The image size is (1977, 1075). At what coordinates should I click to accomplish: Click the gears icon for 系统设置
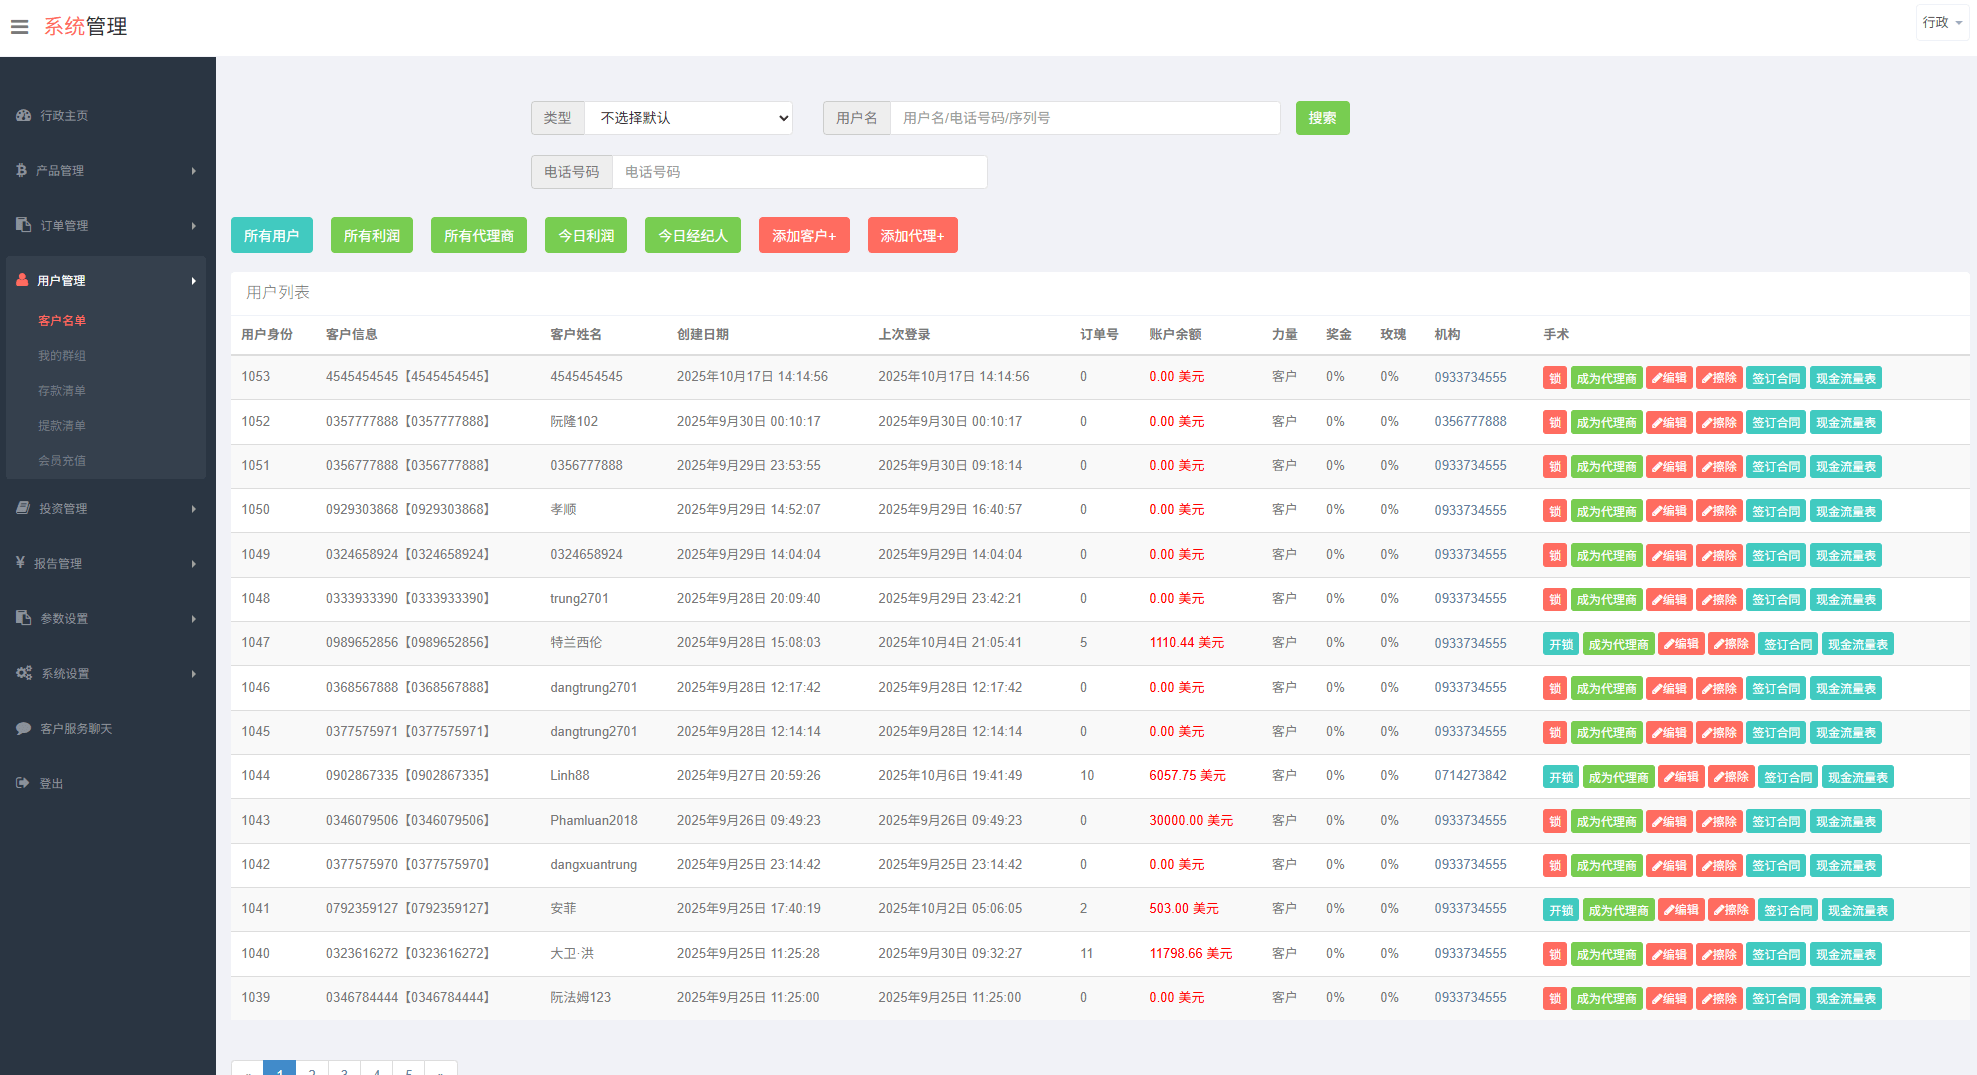coord(24,674)
